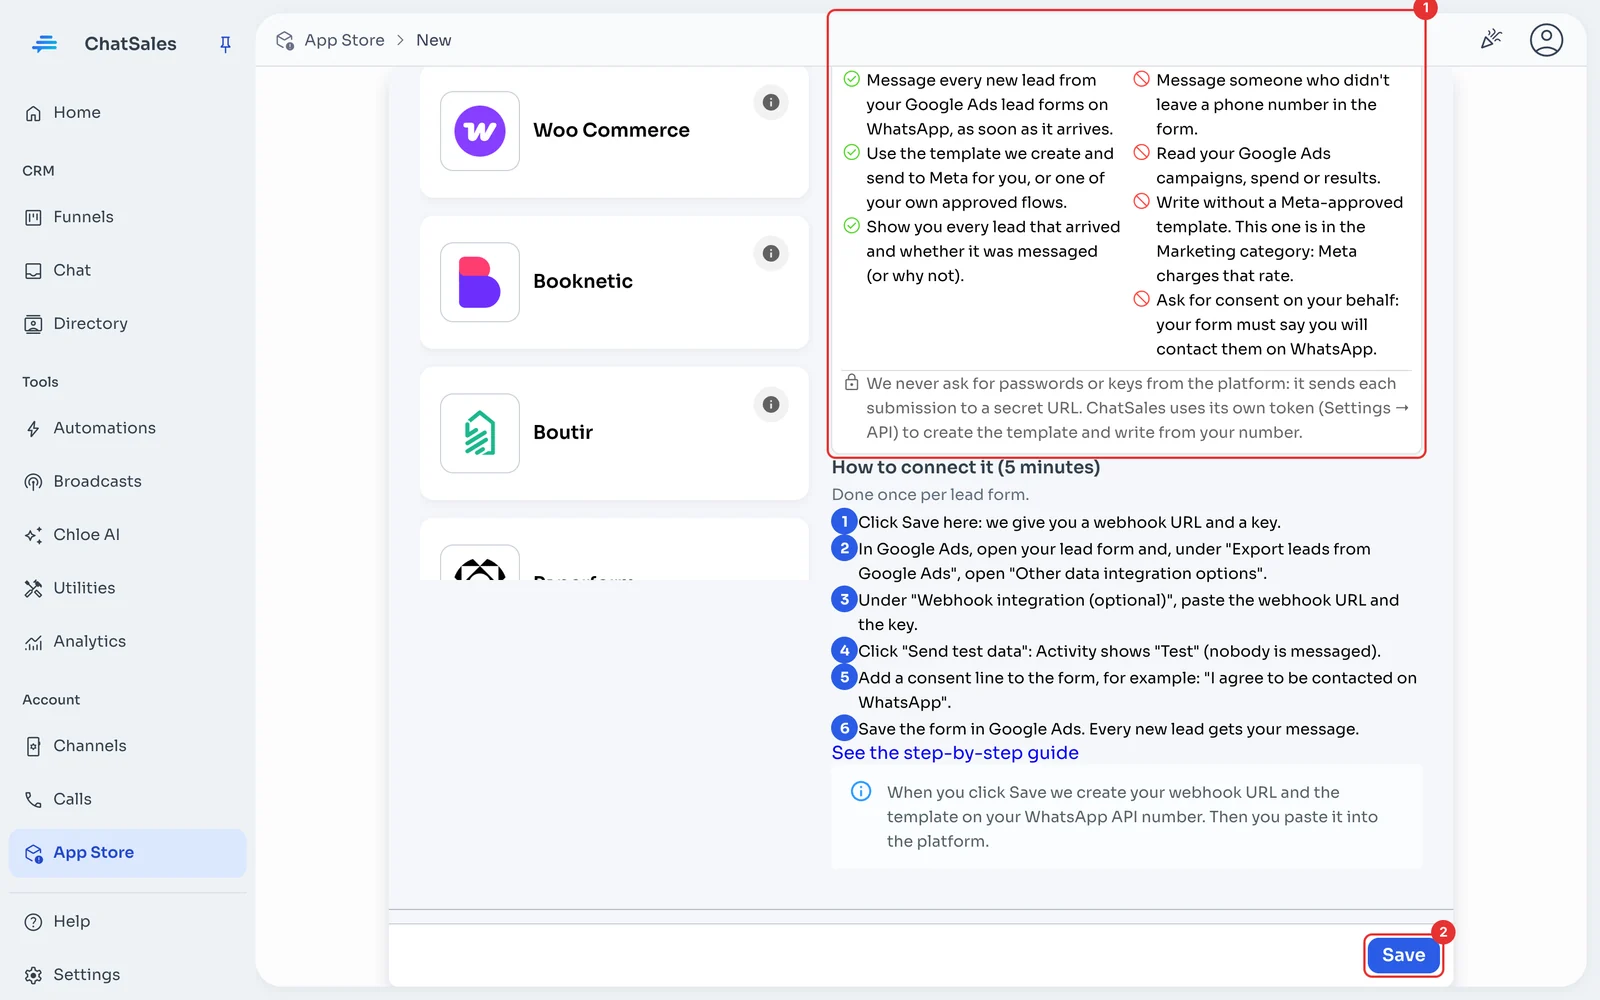1600x1000 pixels.
Task: Navigate to Automations
Action: point(128,428)
